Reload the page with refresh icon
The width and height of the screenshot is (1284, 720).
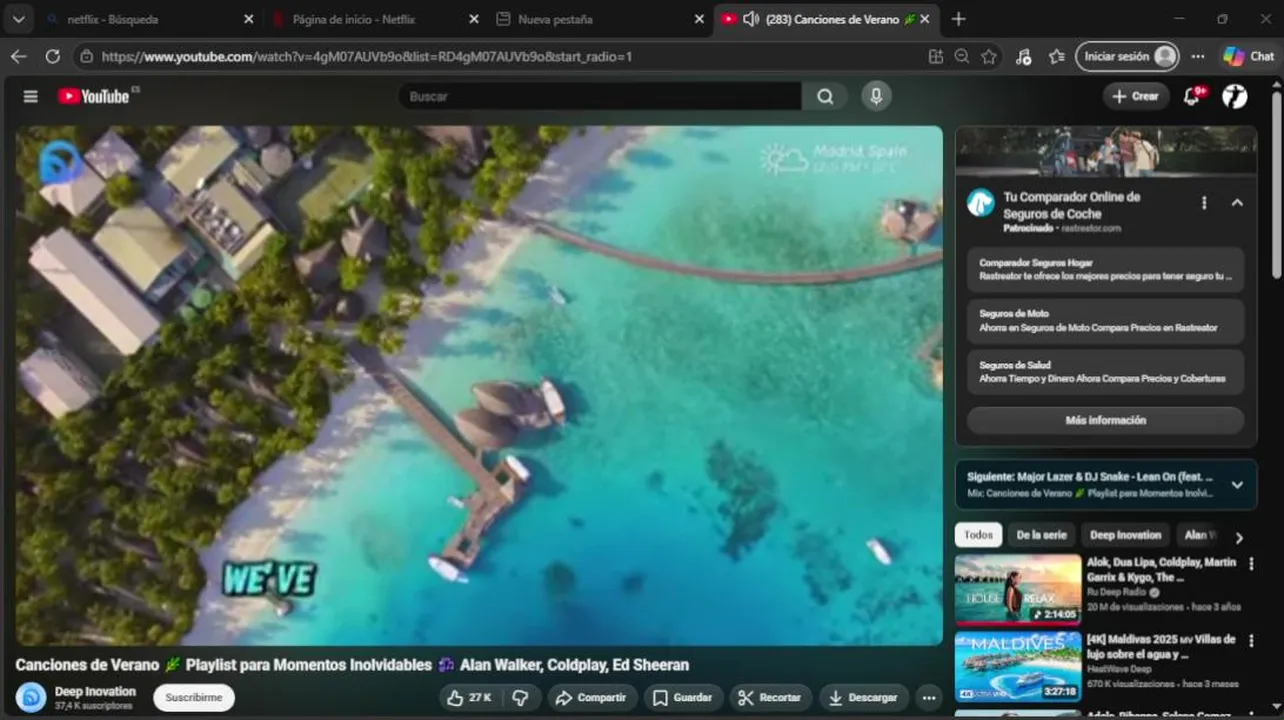click(x=53, y=57)
